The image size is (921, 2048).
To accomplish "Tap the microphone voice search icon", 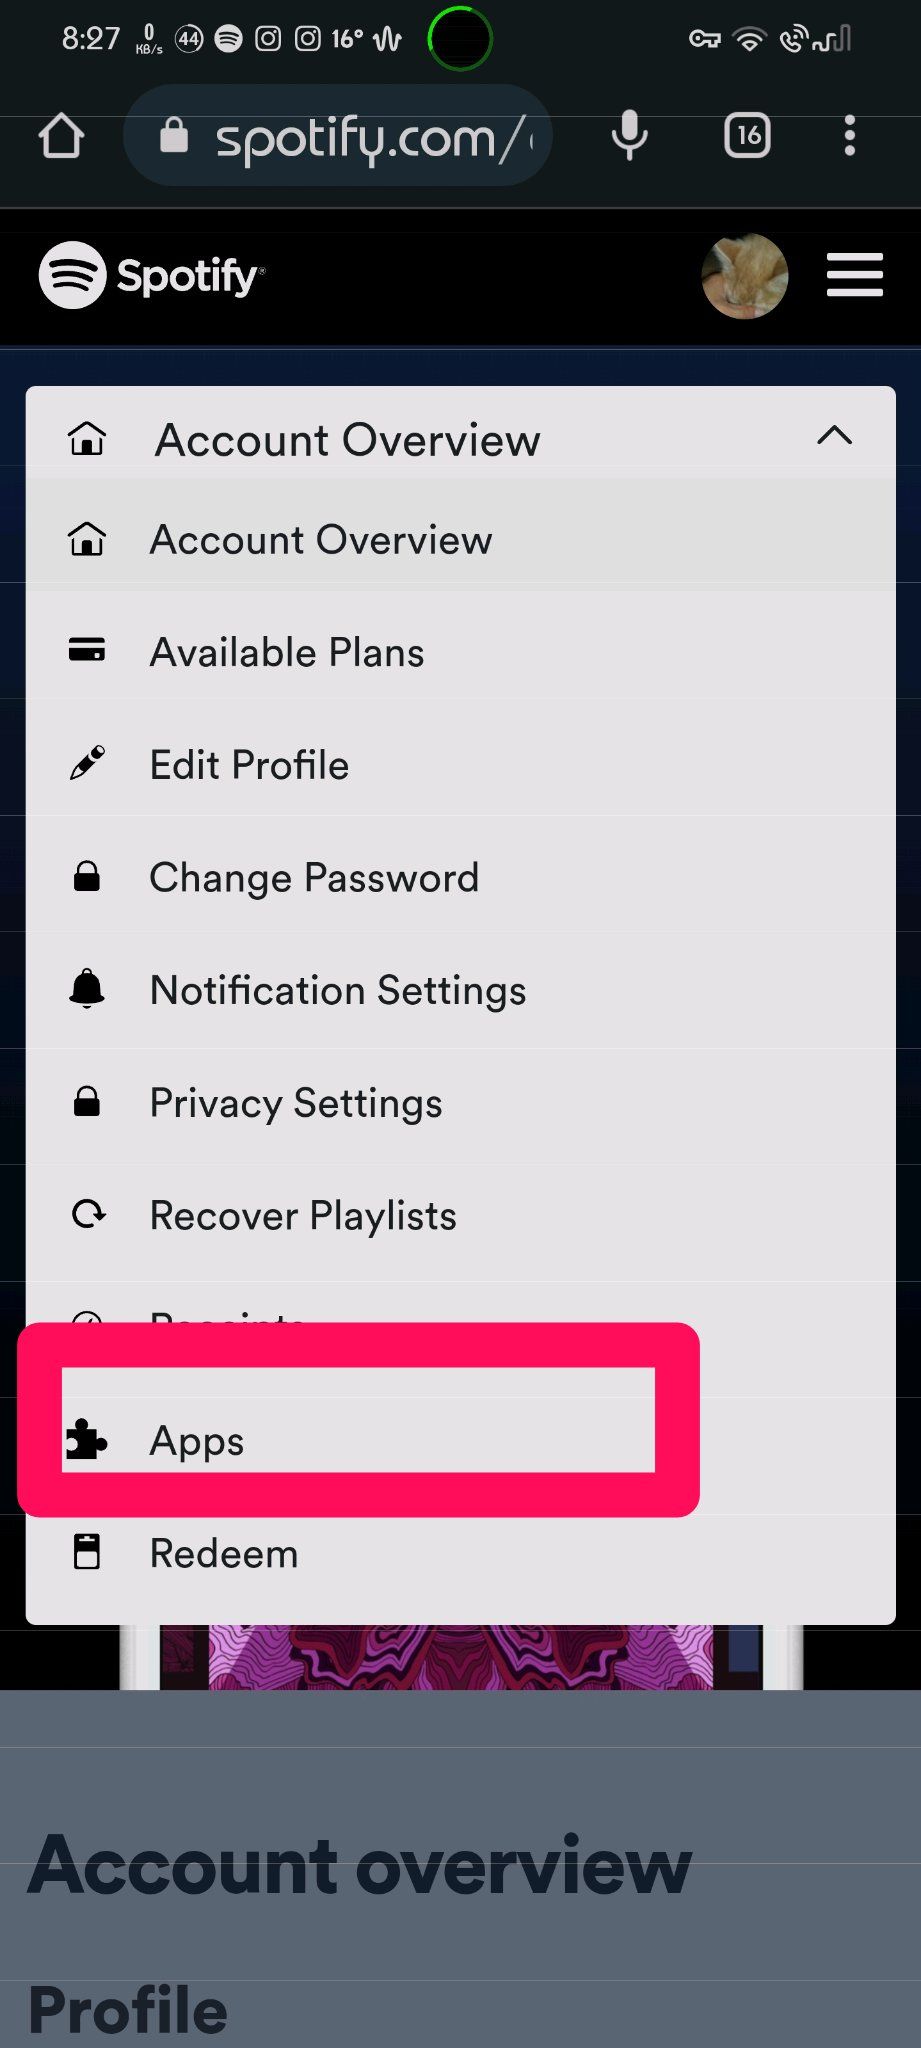I will click(629, 136).
